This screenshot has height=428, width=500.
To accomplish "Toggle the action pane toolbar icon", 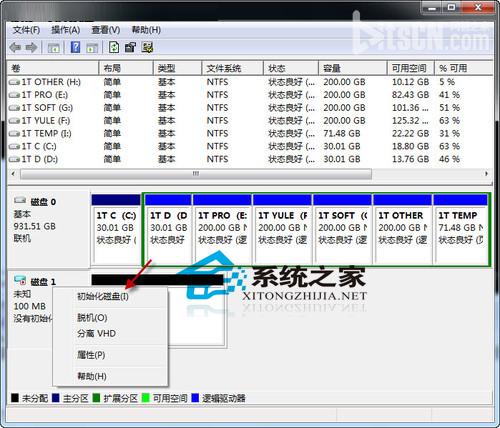I will click(92, 48).
